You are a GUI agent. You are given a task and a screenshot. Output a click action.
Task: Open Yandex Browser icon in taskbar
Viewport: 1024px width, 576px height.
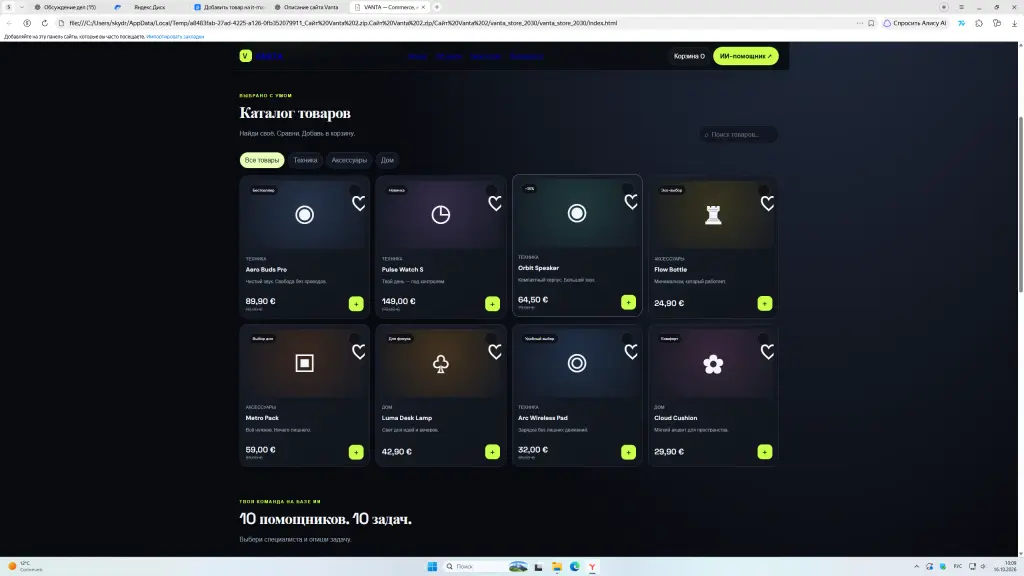coord(592,566)
